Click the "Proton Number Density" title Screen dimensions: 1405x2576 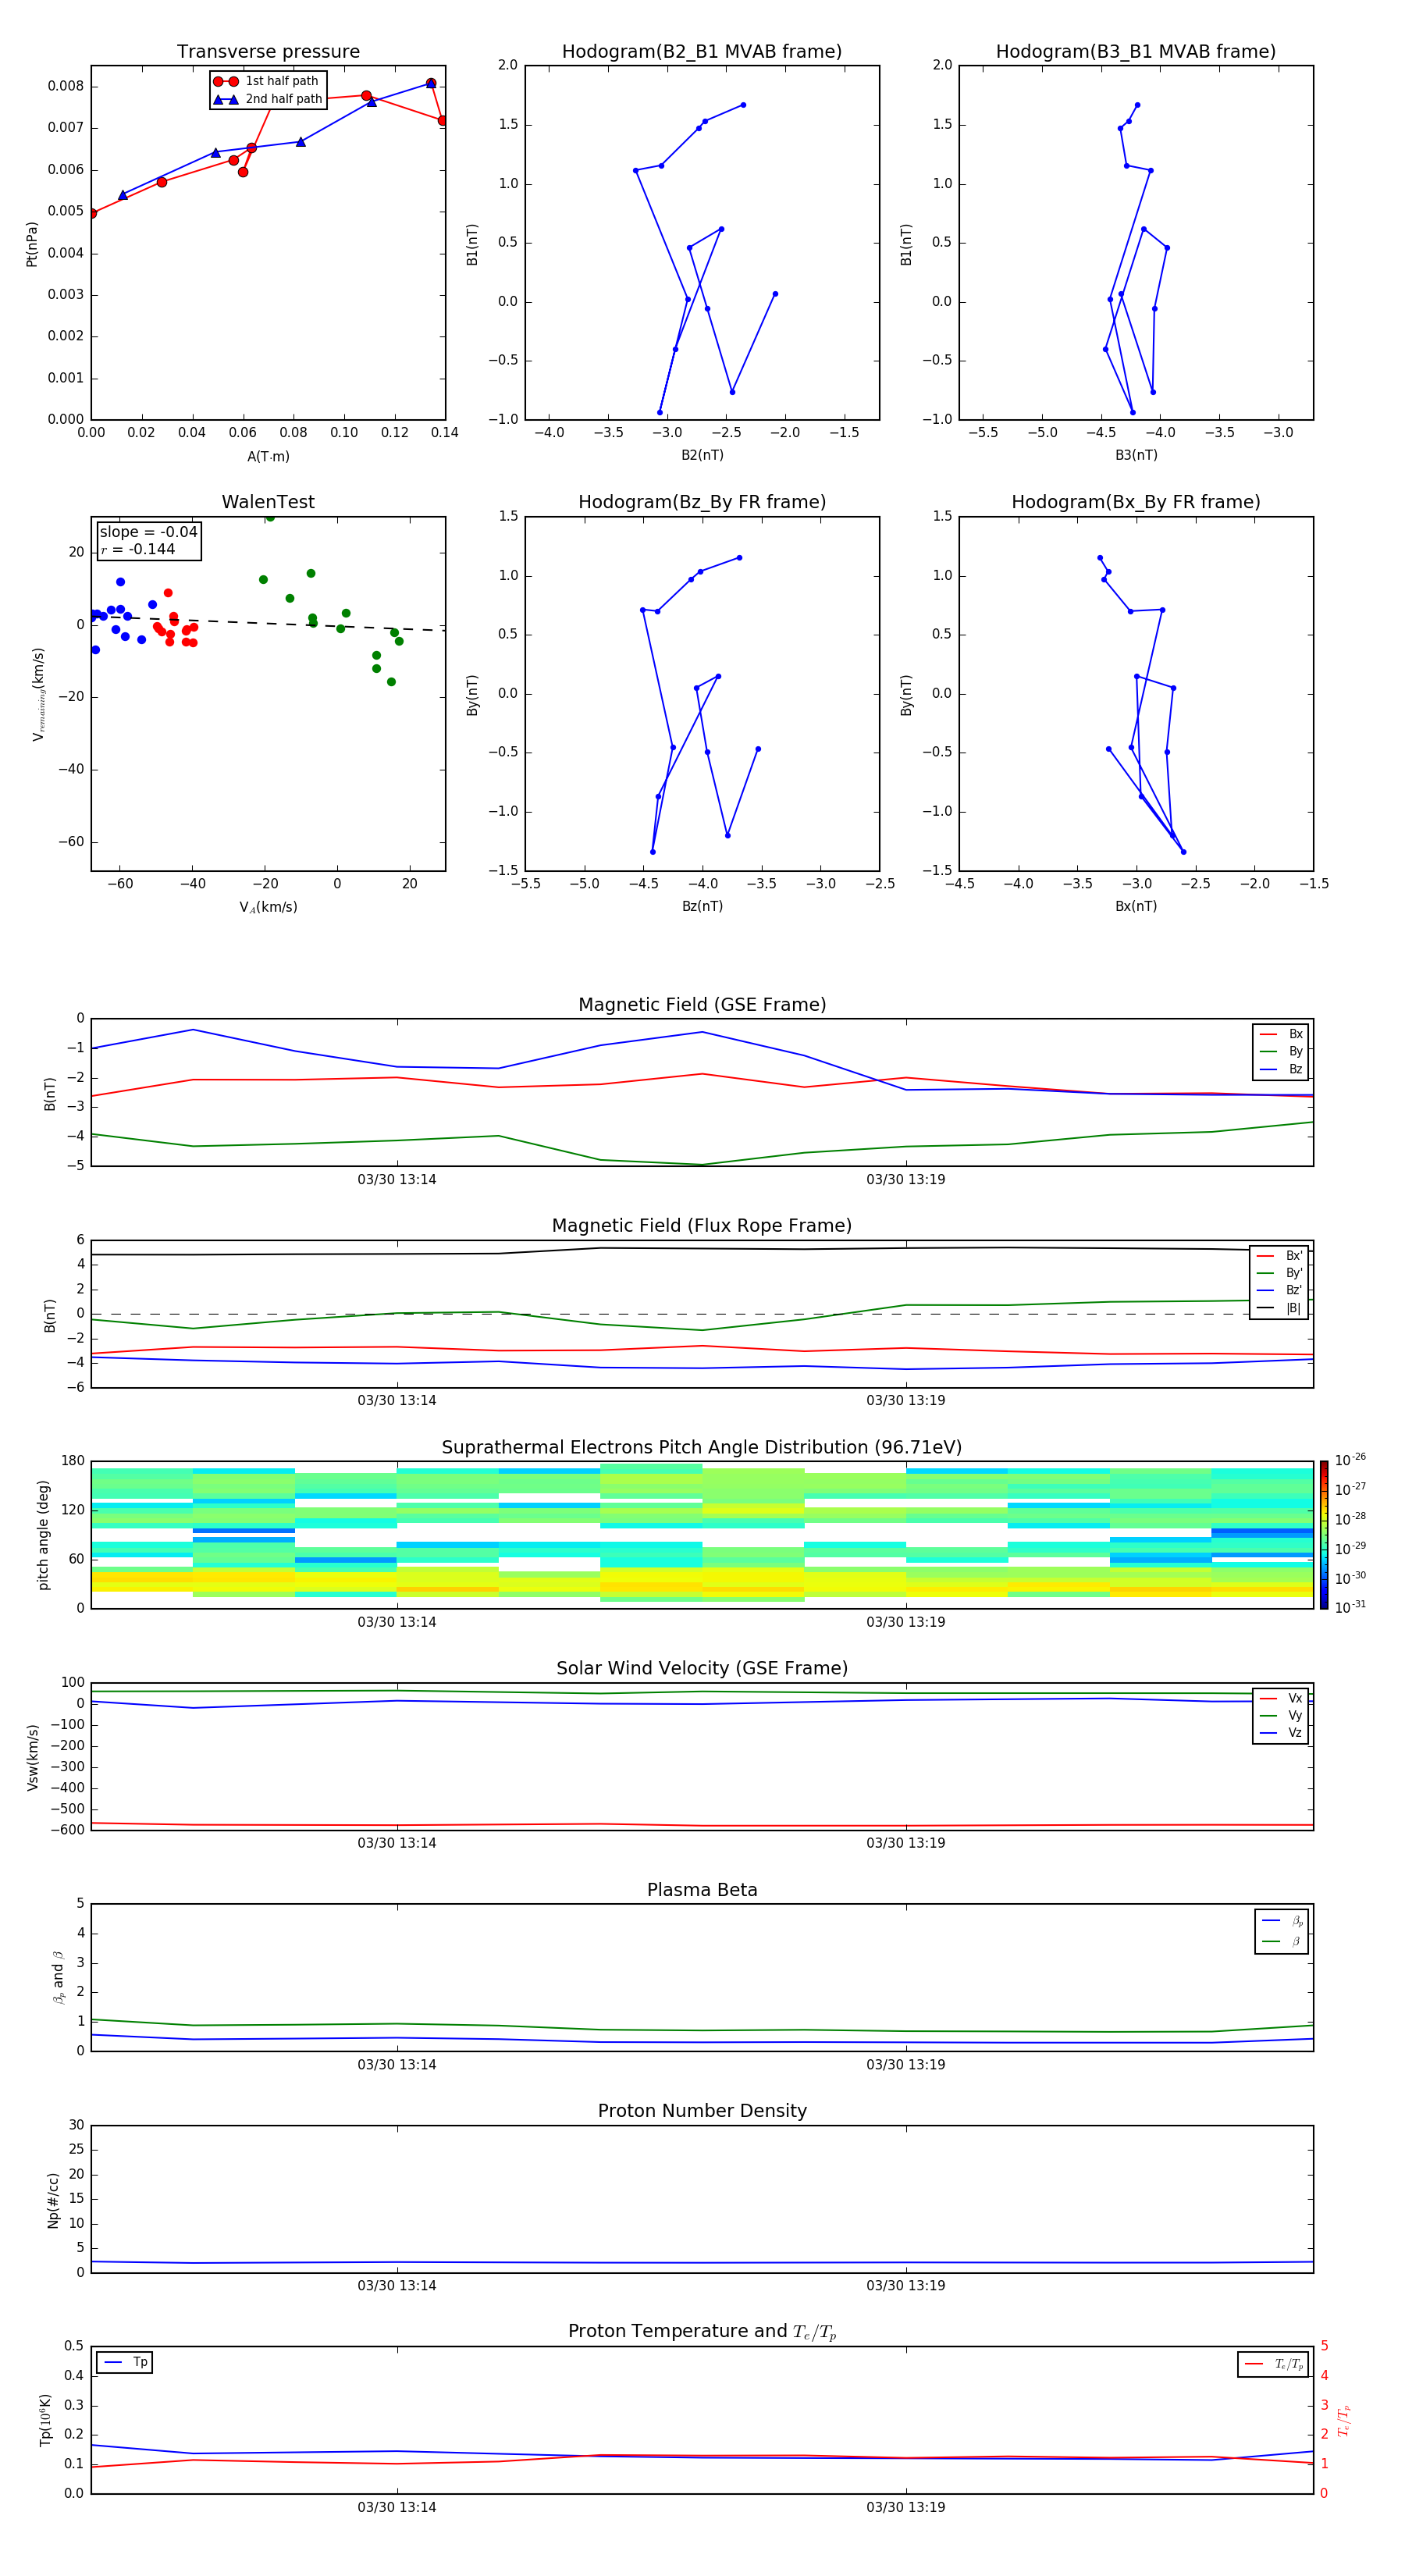tap(702, 2111)
